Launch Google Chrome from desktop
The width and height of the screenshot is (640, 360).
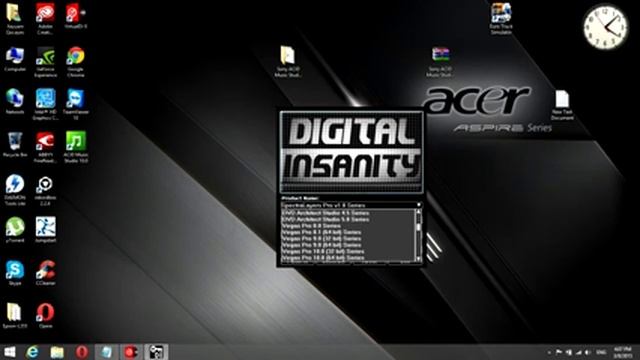coord(76,62)
